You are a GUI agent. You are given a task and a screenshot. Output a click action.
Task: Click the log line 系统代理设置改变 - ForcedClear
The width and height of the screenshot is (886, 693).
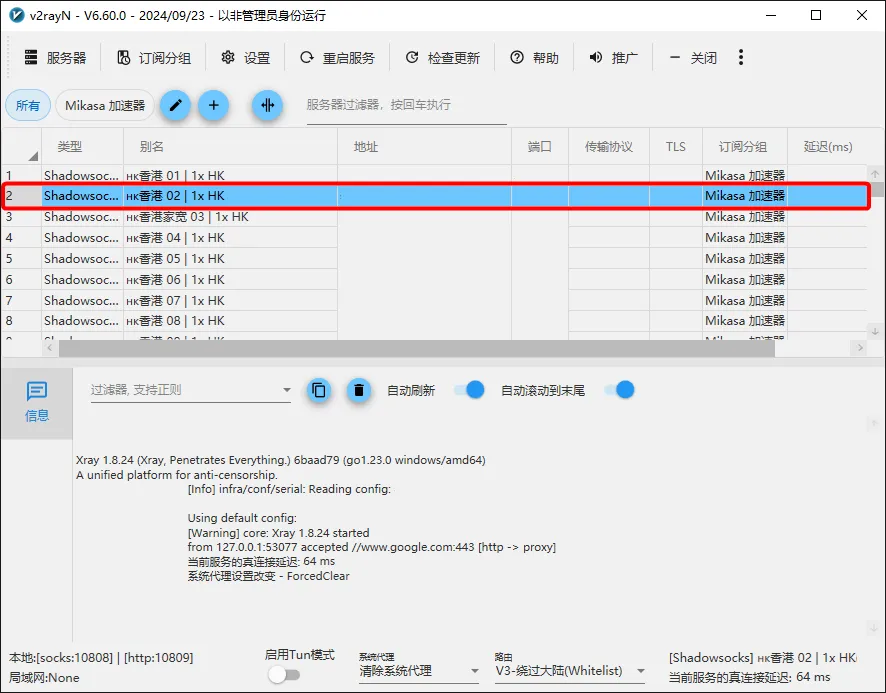coord(268,576)
